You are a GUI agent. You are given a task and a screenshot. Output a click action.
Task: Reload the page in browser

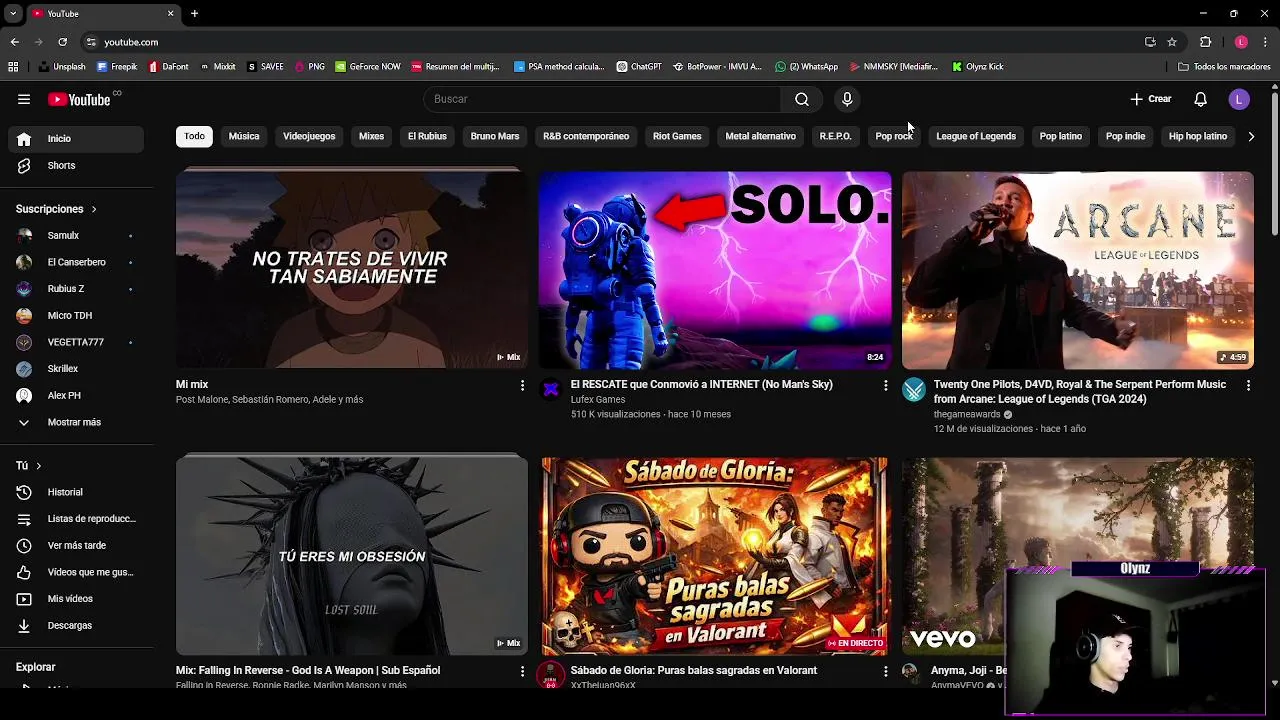62,42
